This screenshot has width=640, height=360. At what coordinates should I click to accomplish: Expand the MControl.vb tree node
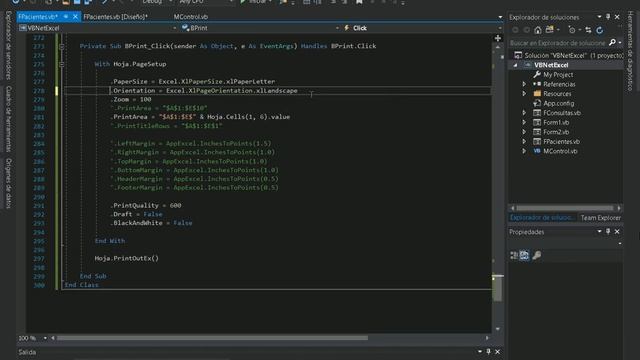[x=524, y=151]
